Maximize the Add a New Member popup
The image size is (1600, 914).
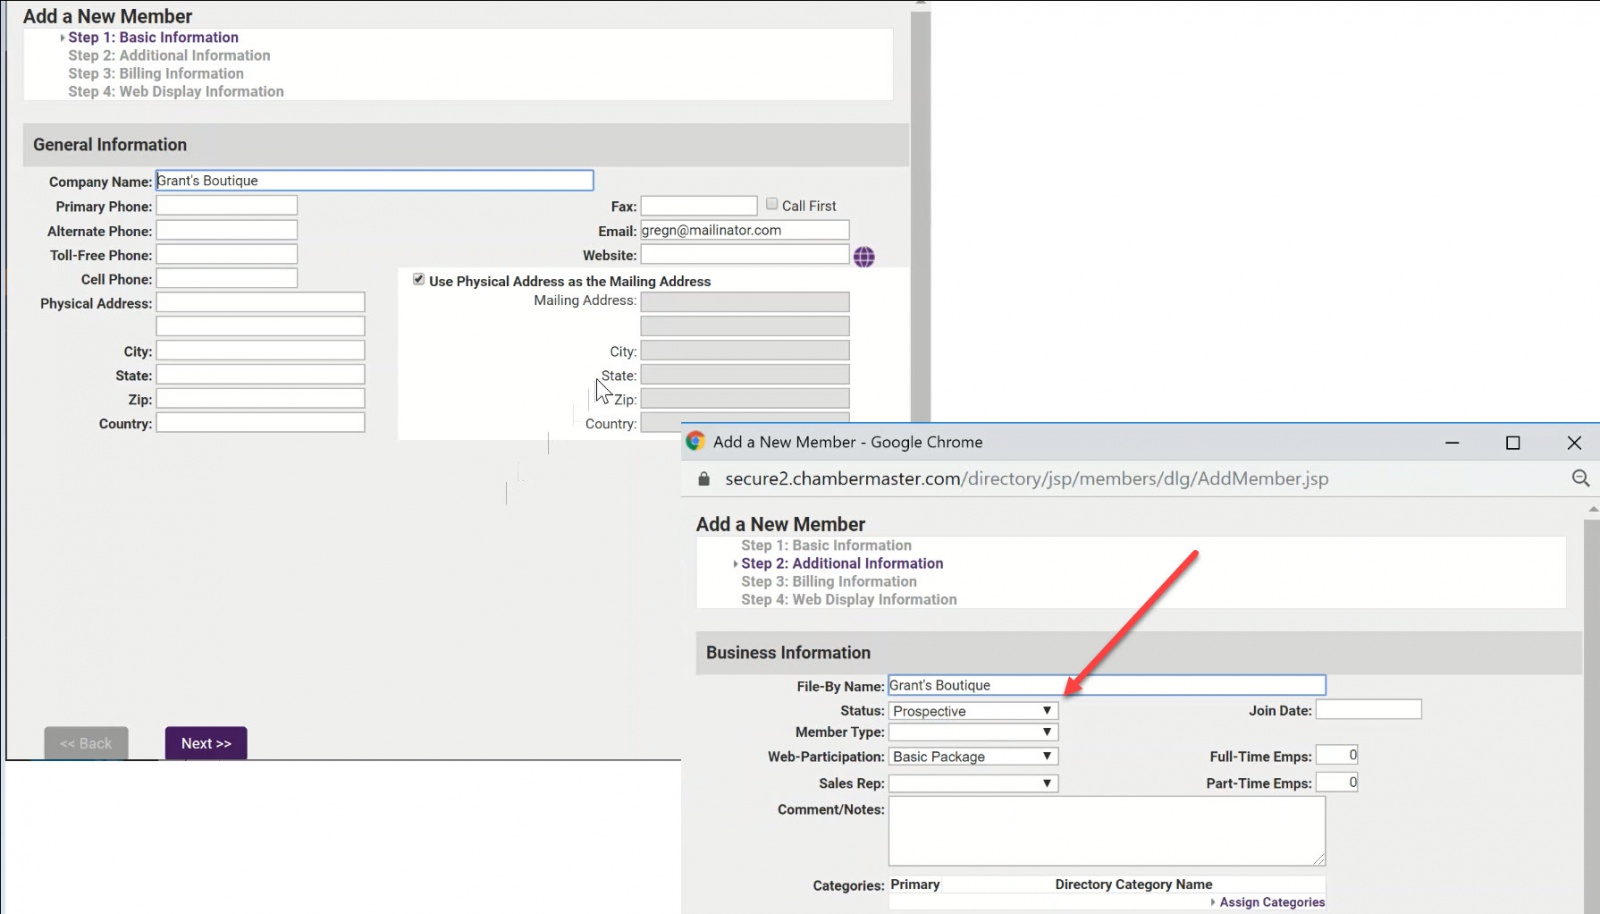pos(1512,443)
